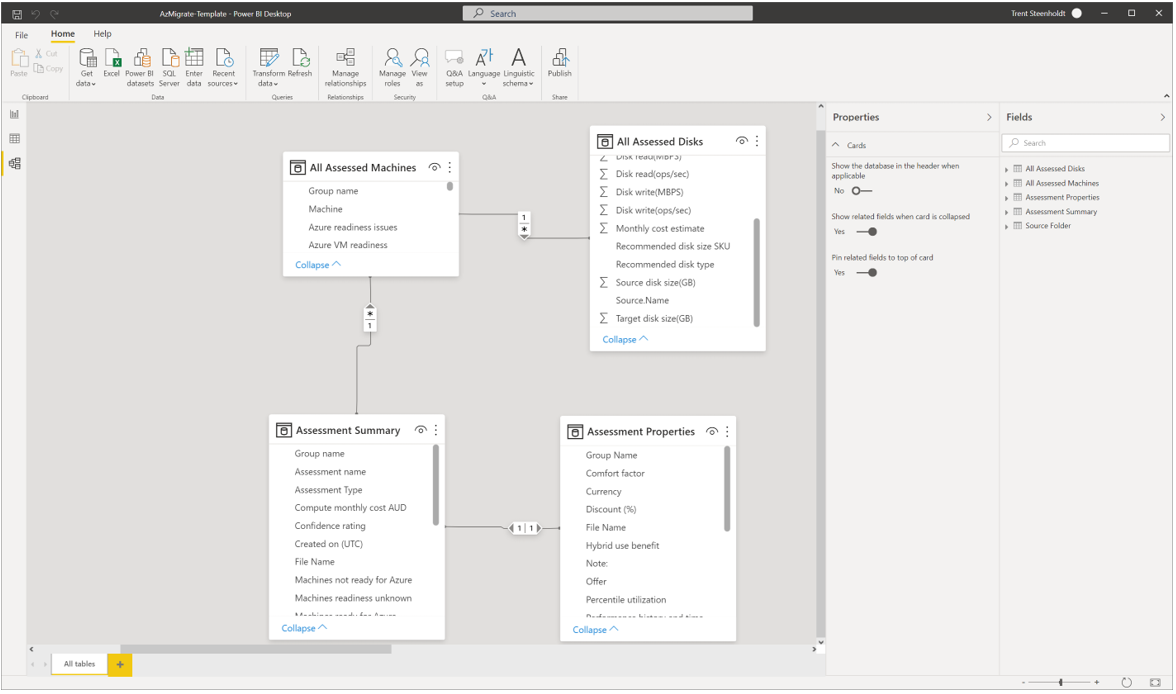The width and height of the screenshot is (1176, 694).
Task: Zoom out with the minus button
Action: (1024, 682)
